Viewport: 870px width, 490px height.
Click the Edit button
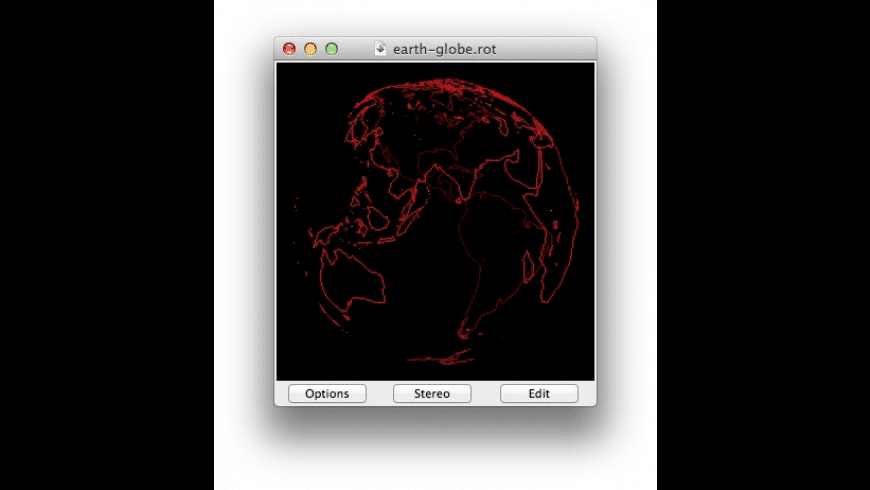[x=539, y=393]
